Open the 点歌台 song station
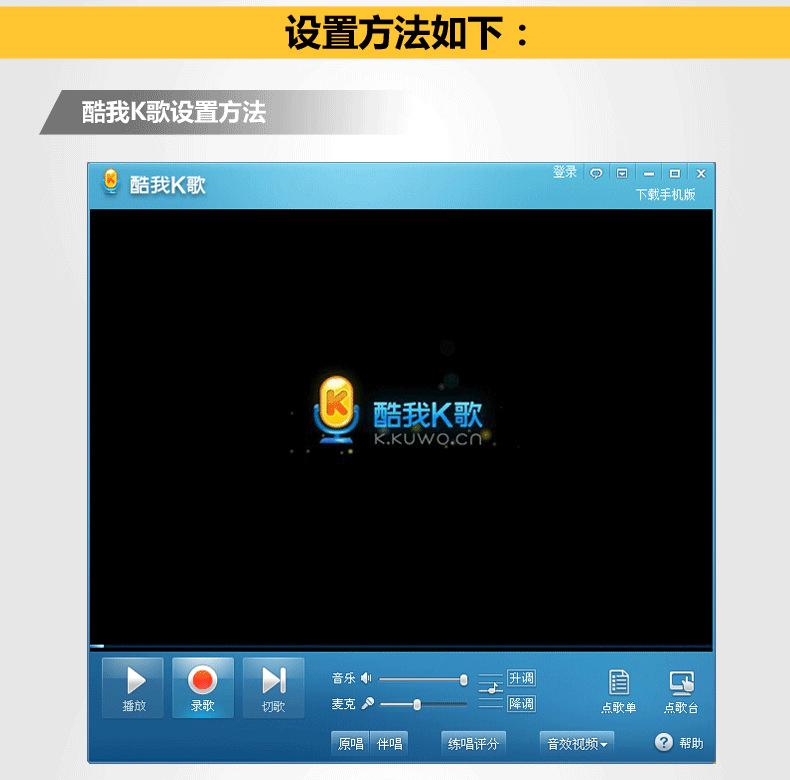The image size is (790, 780). click(x=681, y=691)
